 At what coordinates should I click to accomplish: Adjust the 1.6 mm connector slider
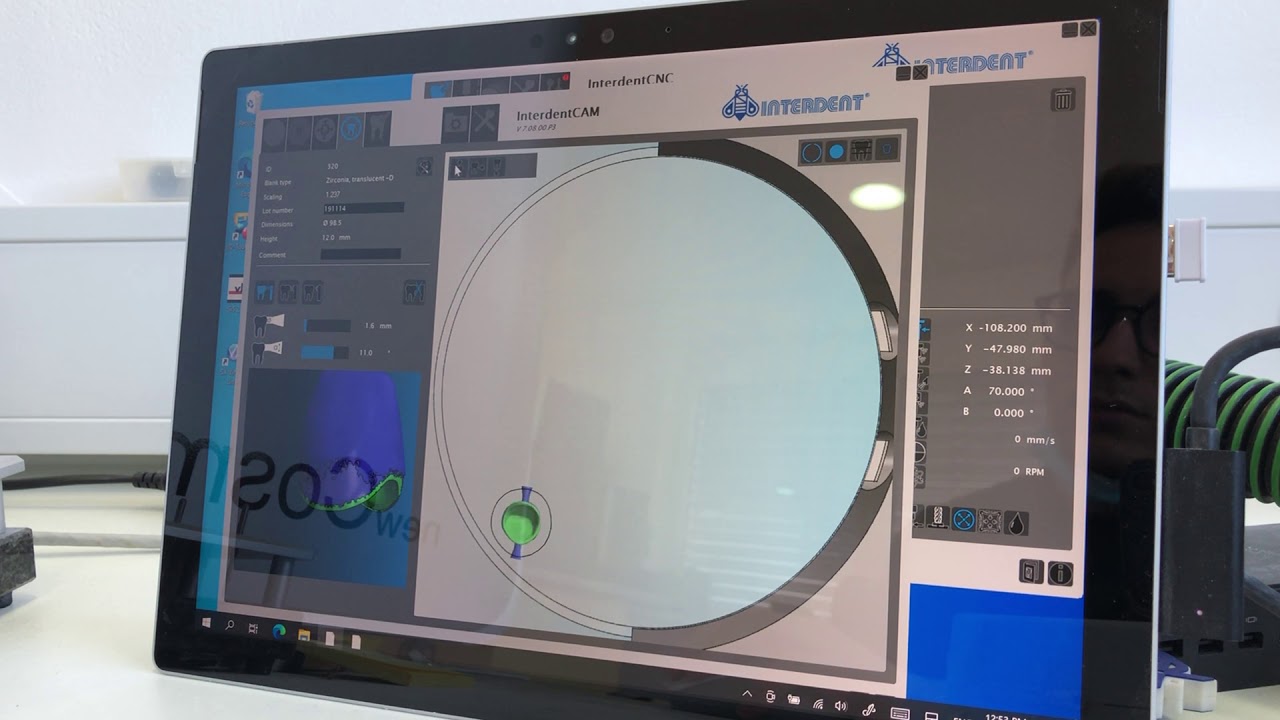[x=327, y=325]
